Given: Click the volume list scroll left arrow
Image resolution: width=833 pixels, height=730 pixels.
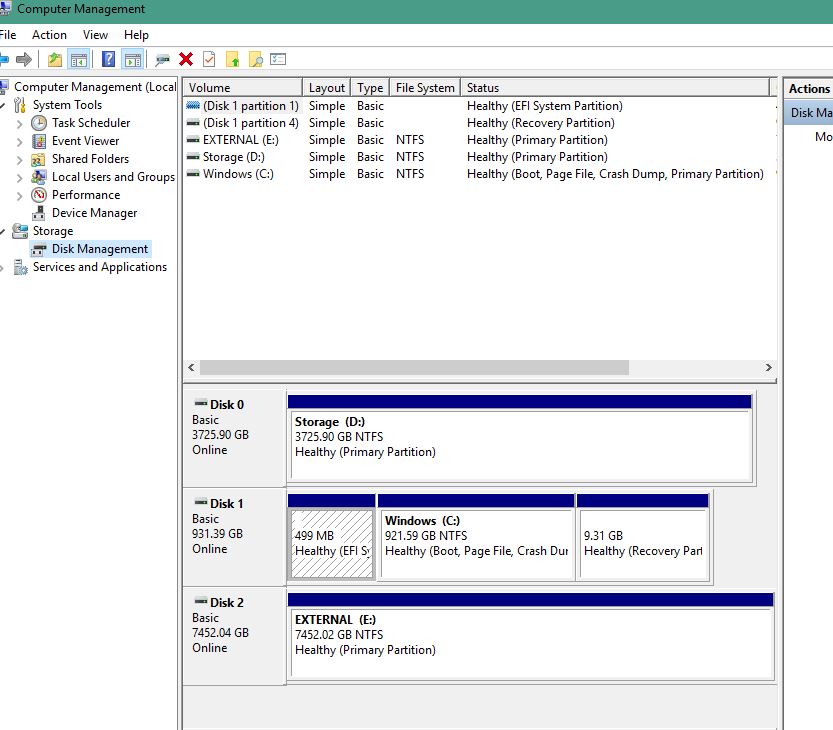Looking at the screenshot, I should [x=191, y=367].
